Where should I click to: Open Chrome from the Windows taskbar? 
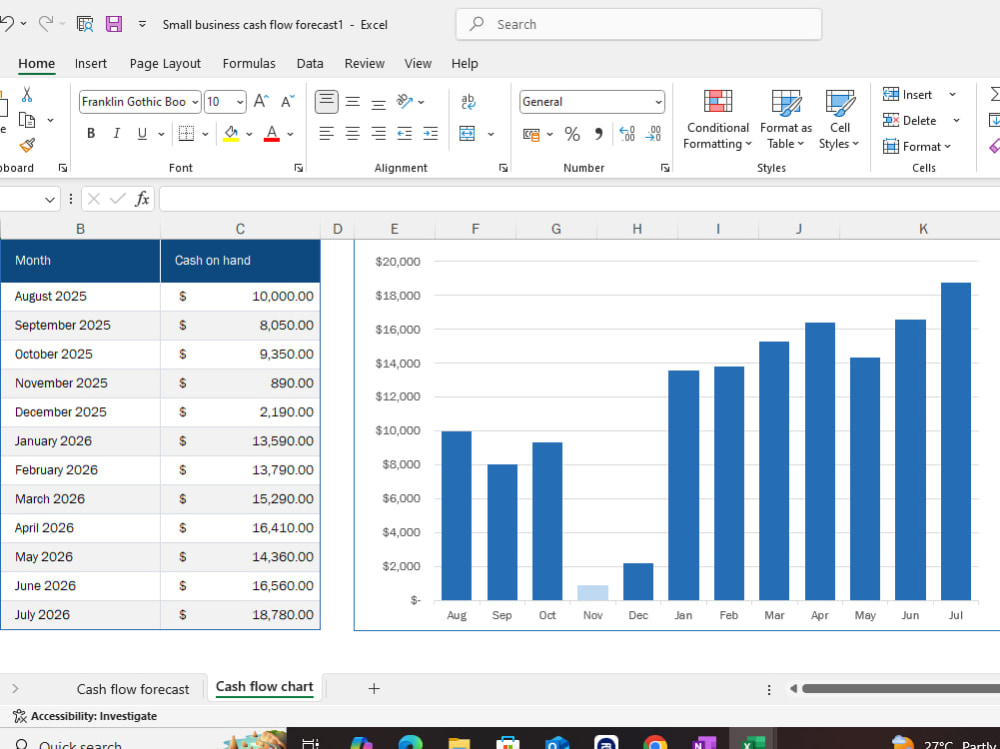click(654, 742)
